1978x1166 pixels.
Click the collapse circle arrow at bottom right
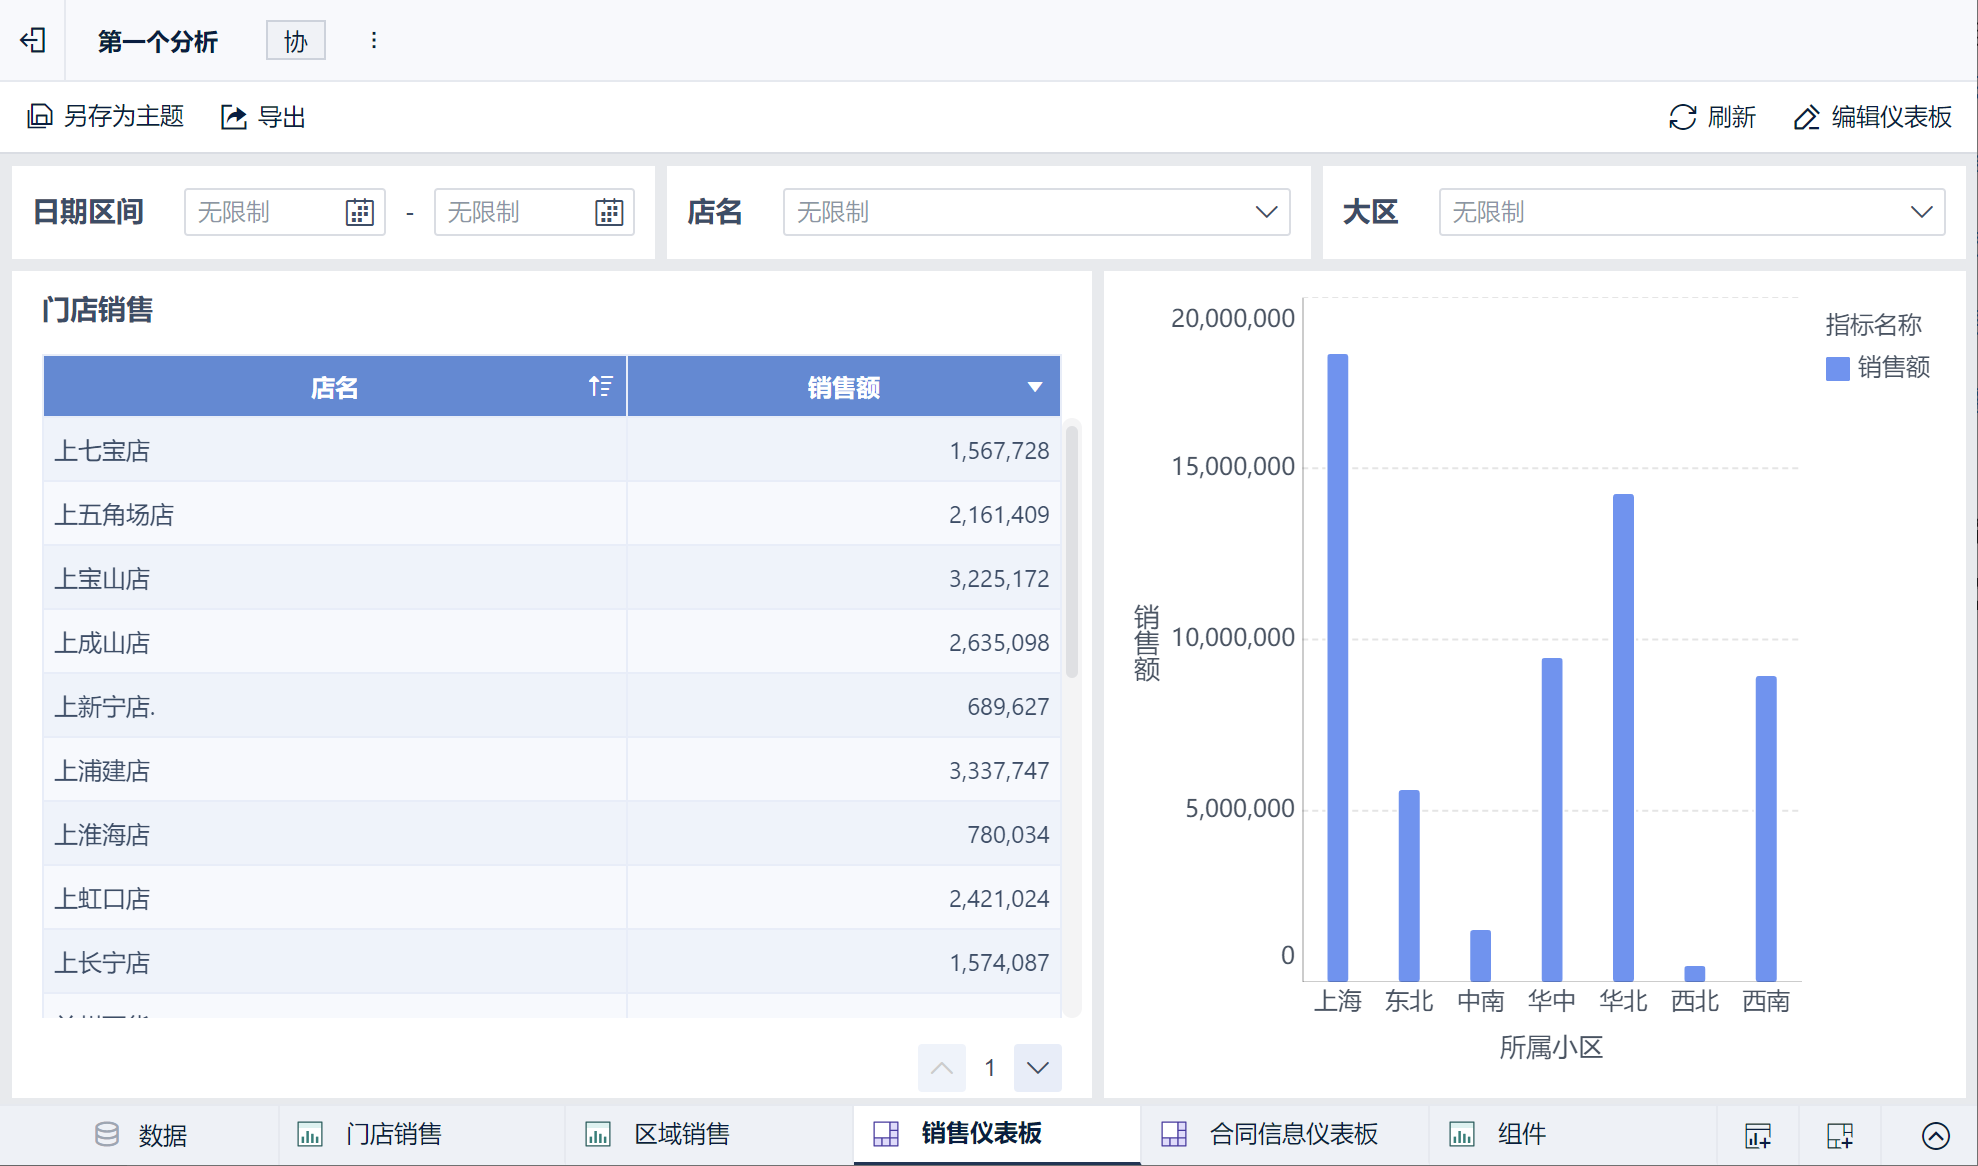[1935, 1135]
